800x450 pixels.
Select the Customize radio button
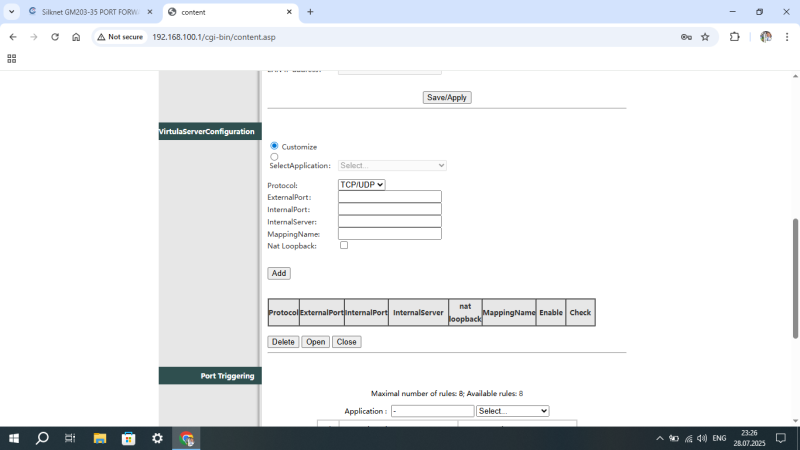(275, 146)
